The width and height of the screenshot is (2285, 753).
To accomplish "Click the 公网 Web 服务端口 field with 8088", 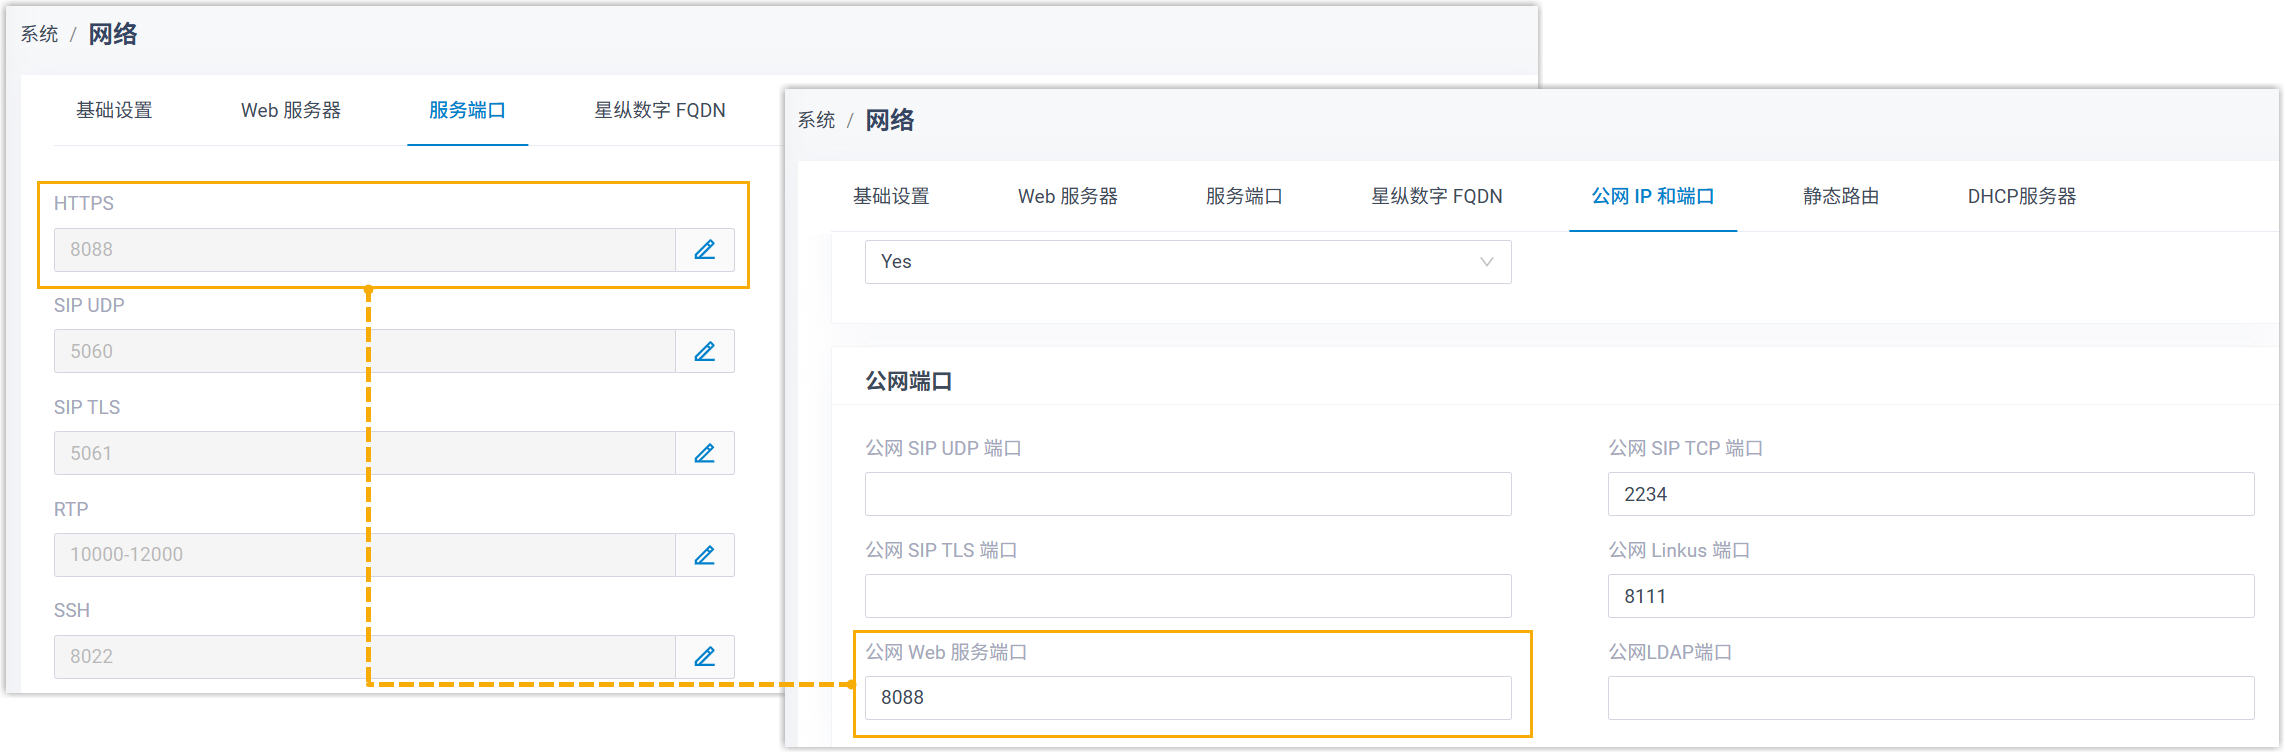I will (1187, 698).
